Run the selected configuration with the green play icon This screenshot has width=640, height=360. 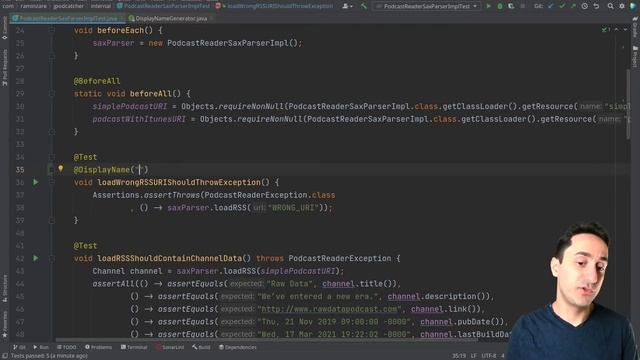tap(488, 6)
